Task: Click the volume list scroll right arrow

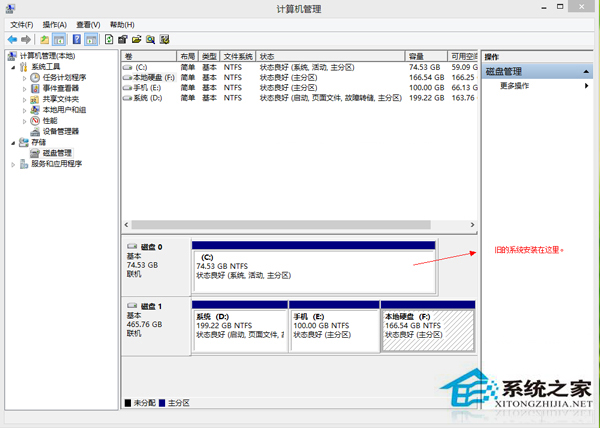Action: coord(472,225)
